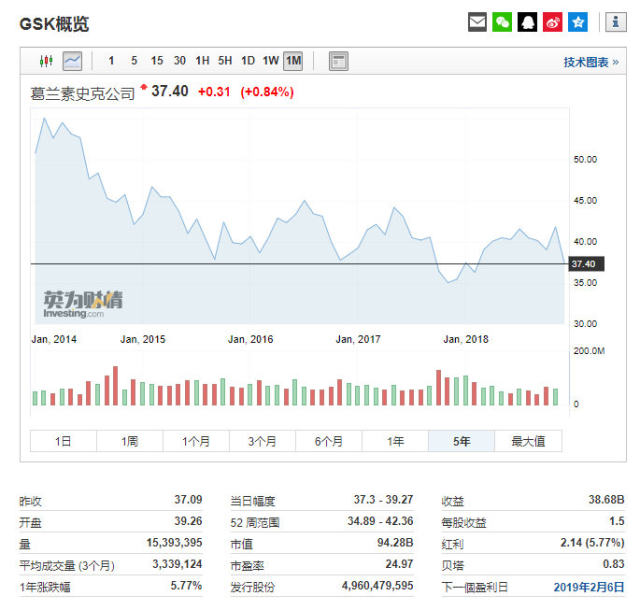Click the 52-week range 34.89 - 42.36
Image resolution: width=640 pixels, height=610 pixels.
tap(380, 521)
